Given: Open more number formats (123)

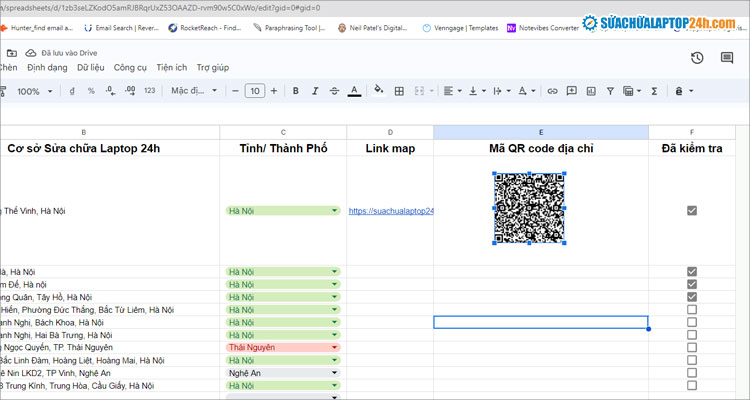Looking at the screenshot, I should coord(150,90).
